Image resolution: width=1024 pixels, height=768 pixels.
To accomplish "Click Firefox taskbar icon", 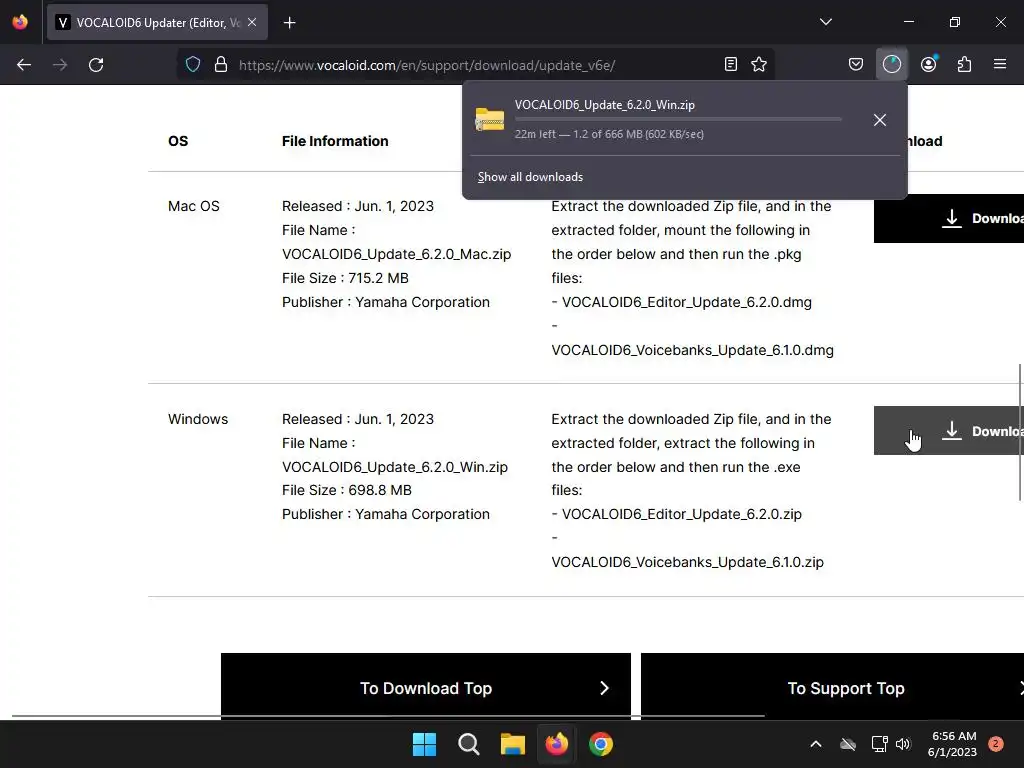I will pos(556,744).
